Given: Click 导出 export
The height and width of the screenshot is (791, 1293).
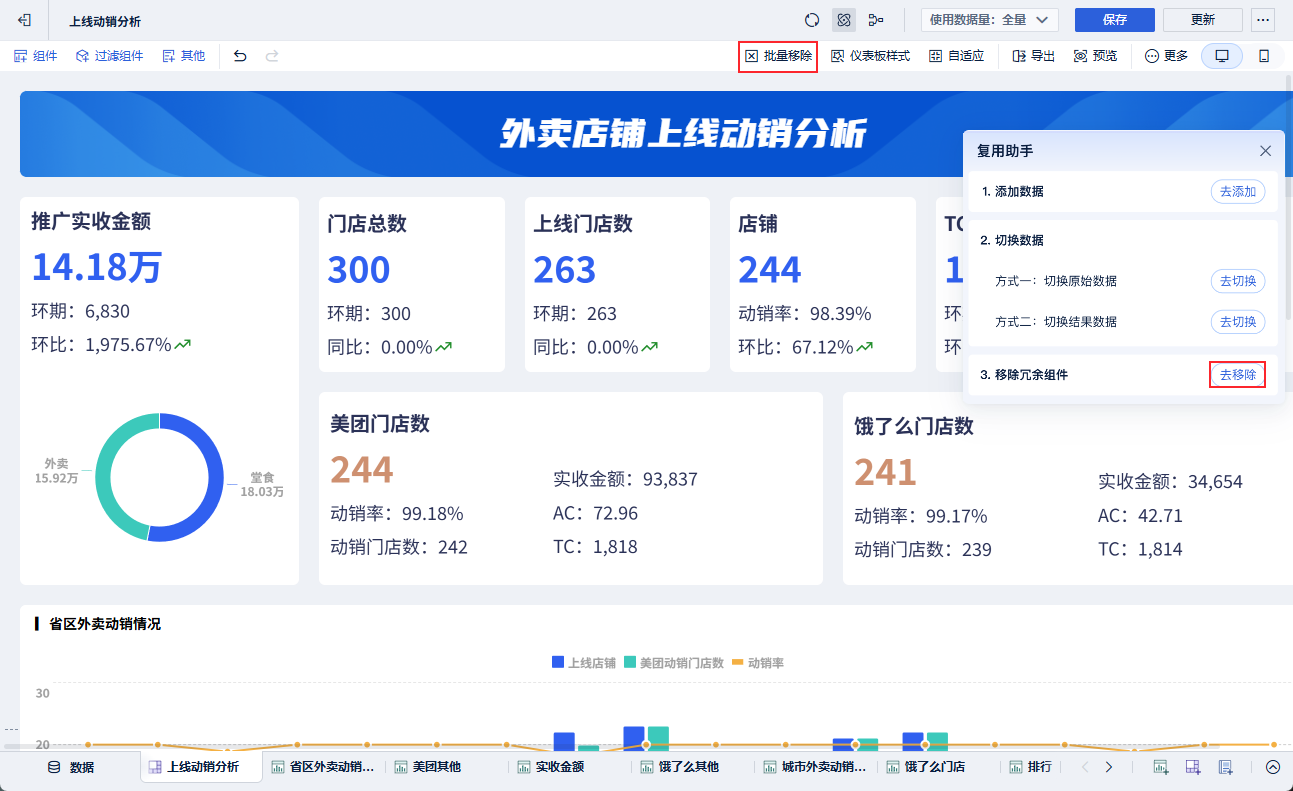Looking at the screenshot, I should (x=1033, y=56).
